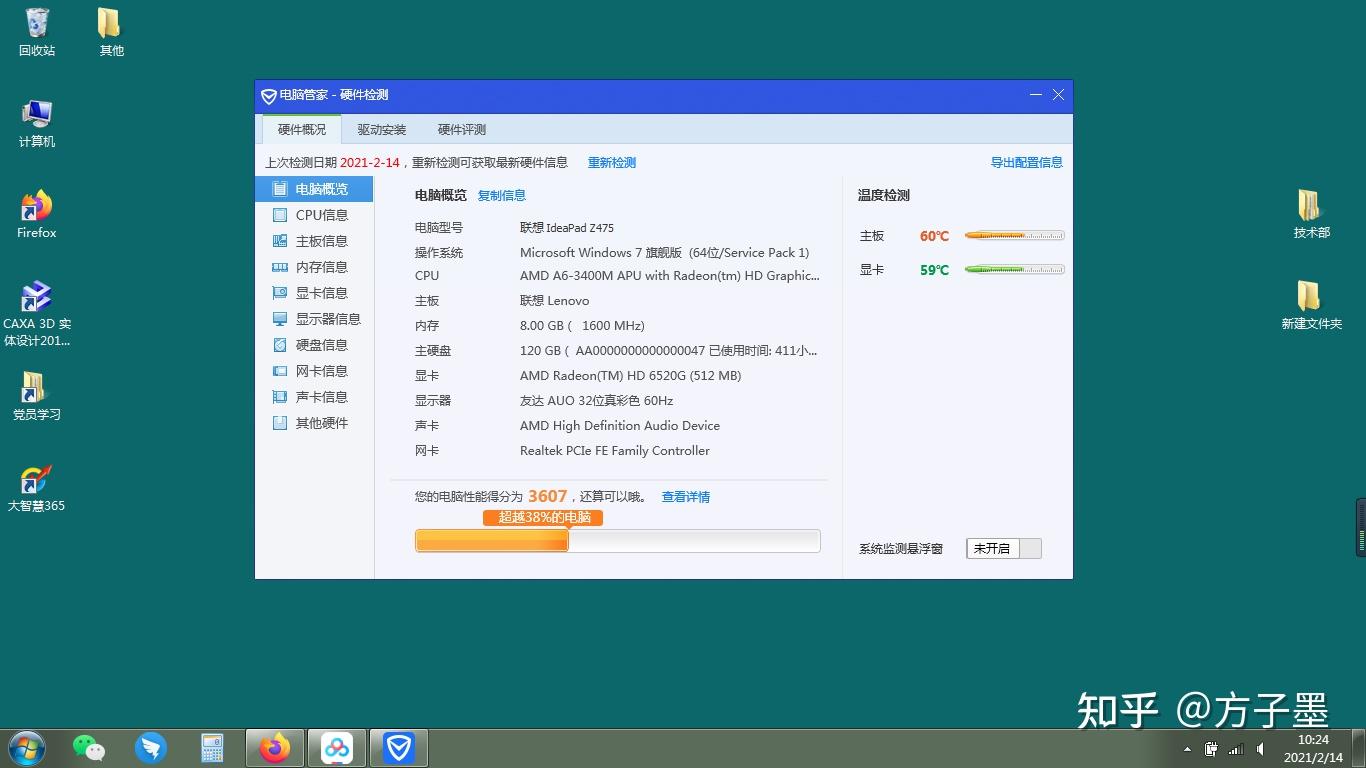Click the AMD Radeon(TM) HD 6520G text
The image size is (1366, 768).
click(631, 376)
